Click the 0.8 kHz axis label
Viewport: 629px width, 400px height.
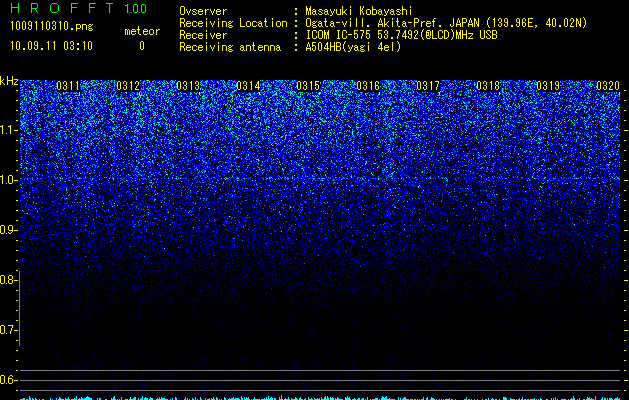point(7,280)
